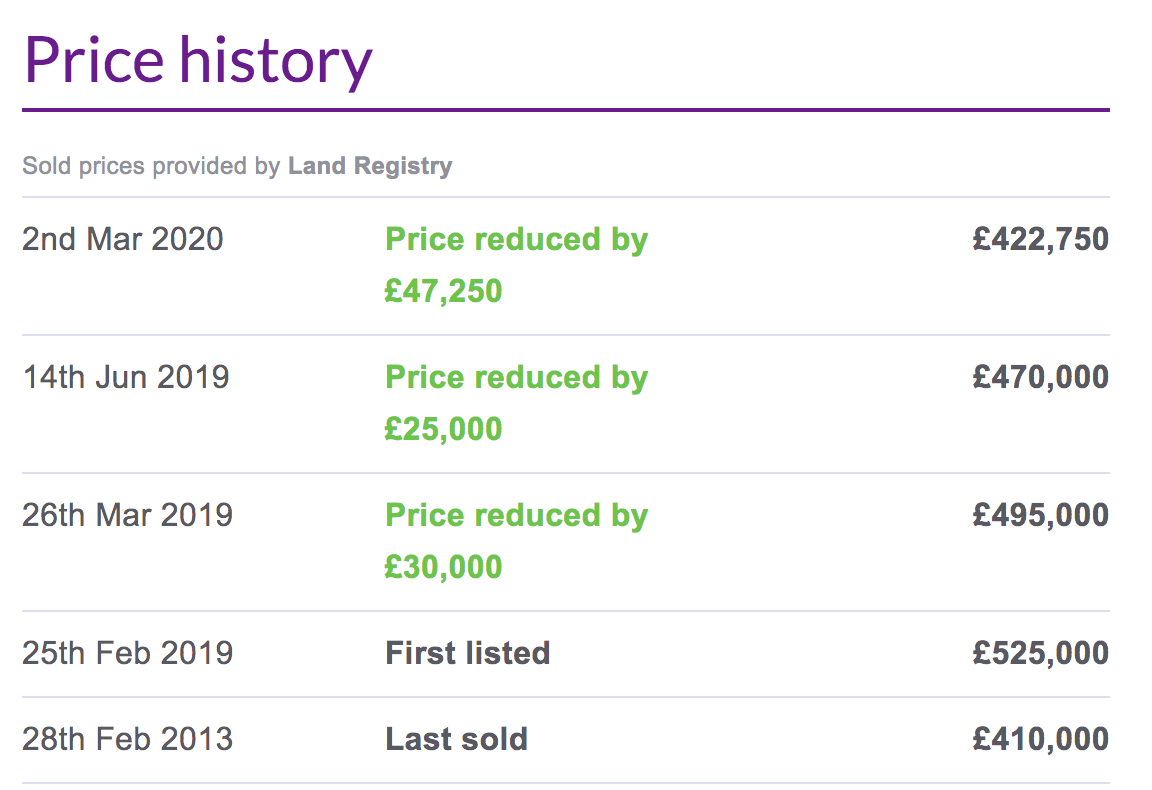Click the Price history heading
This screenshot has height=790, width=1152.
coord(197,59)
